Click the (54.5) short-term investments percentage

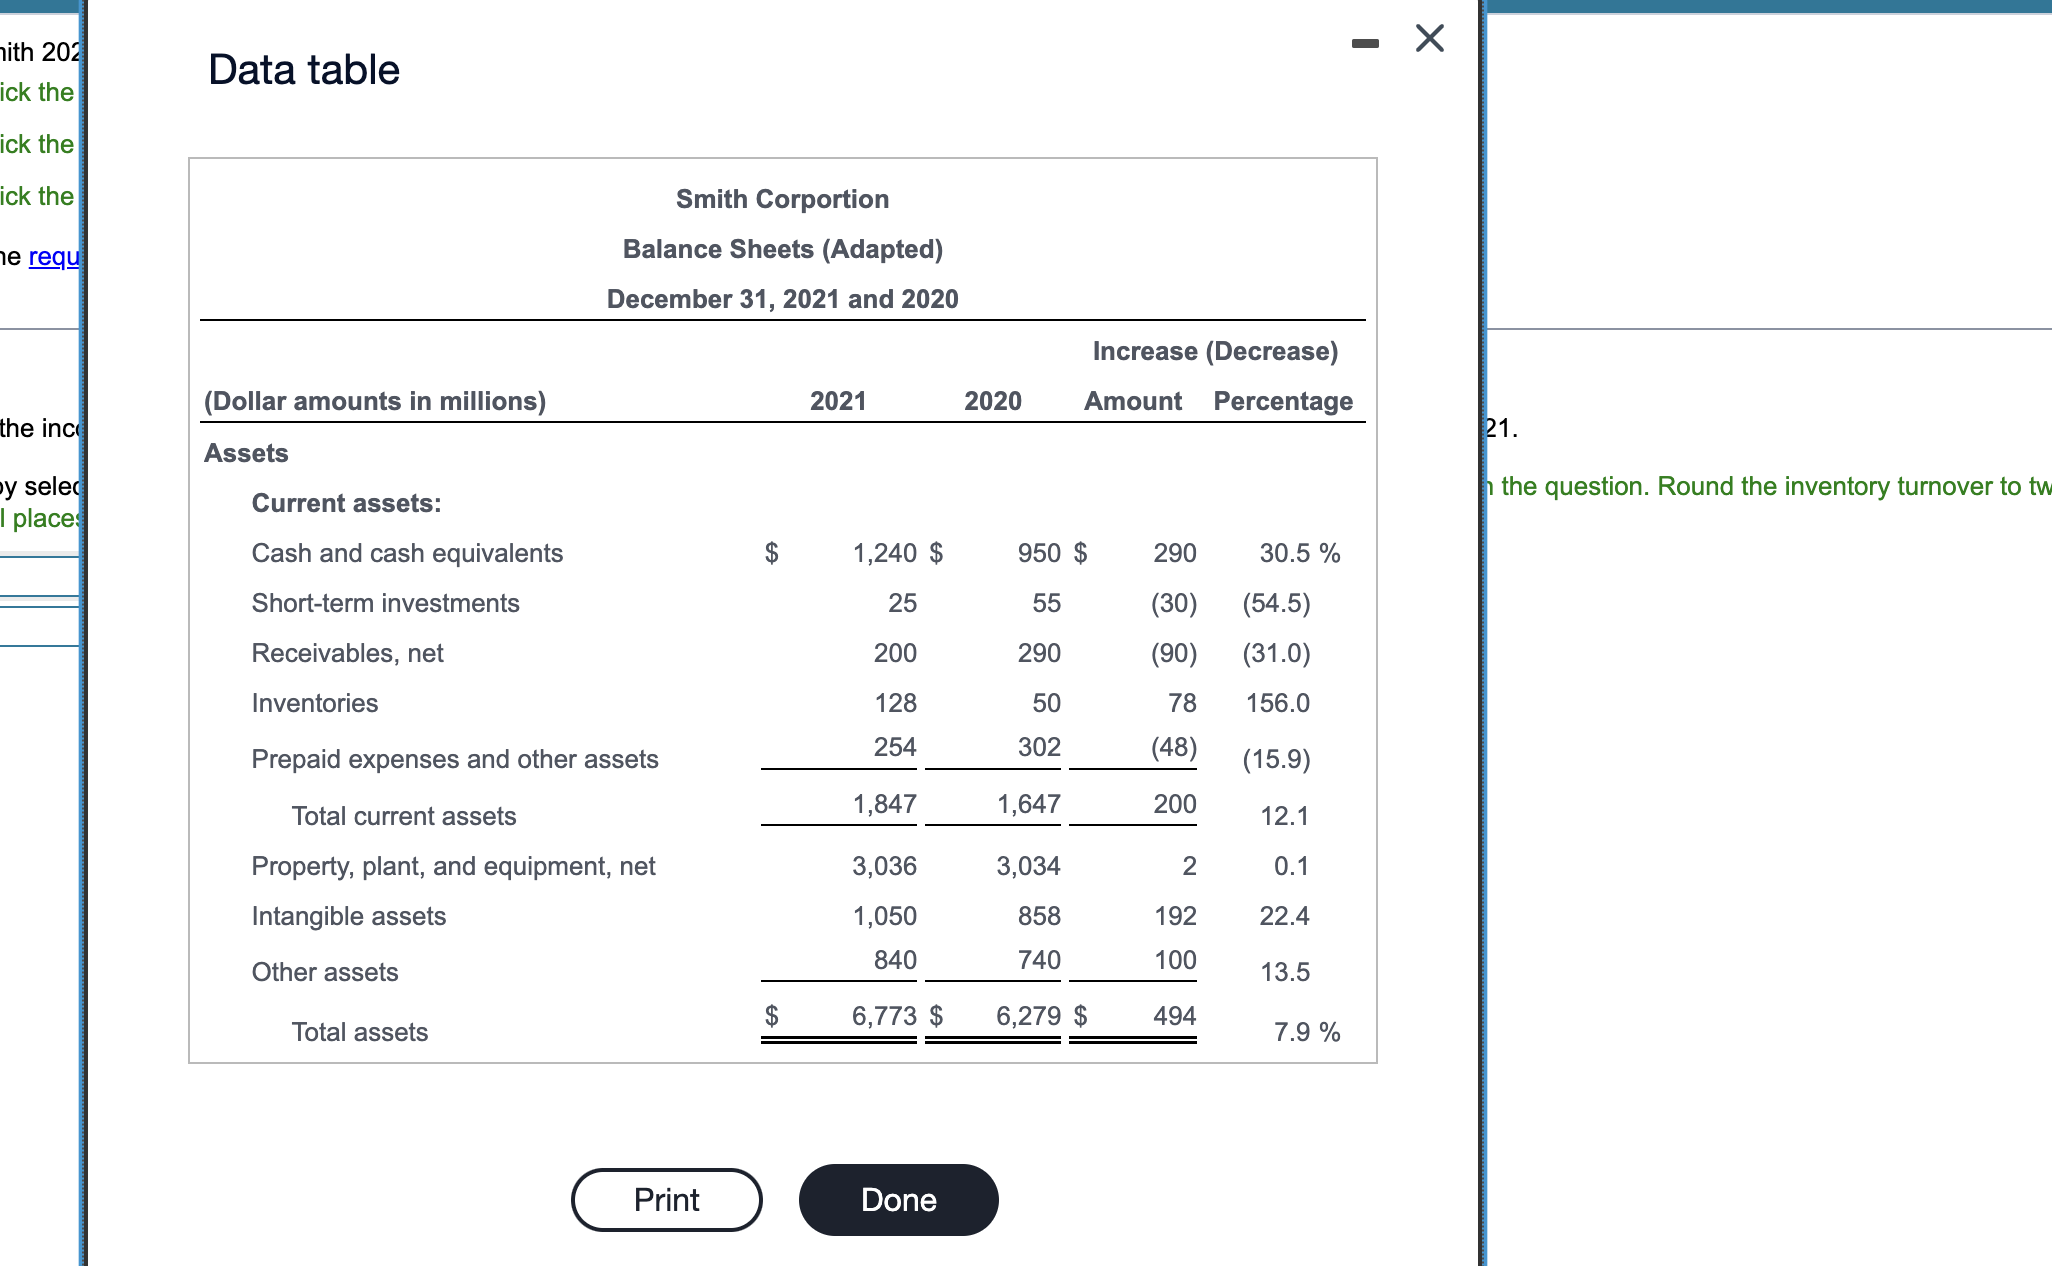(x=1276, y=603)
